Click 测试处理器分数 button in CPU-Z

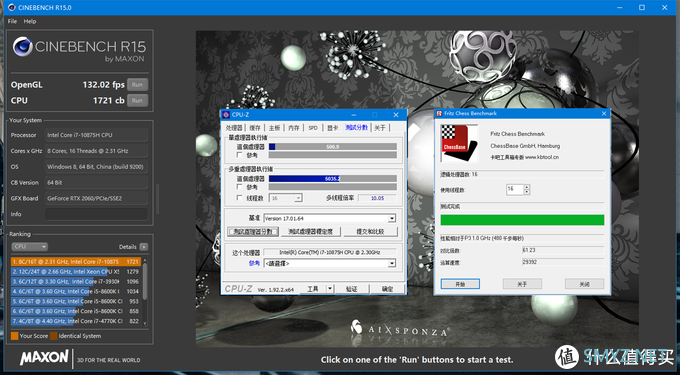(253, 232)
